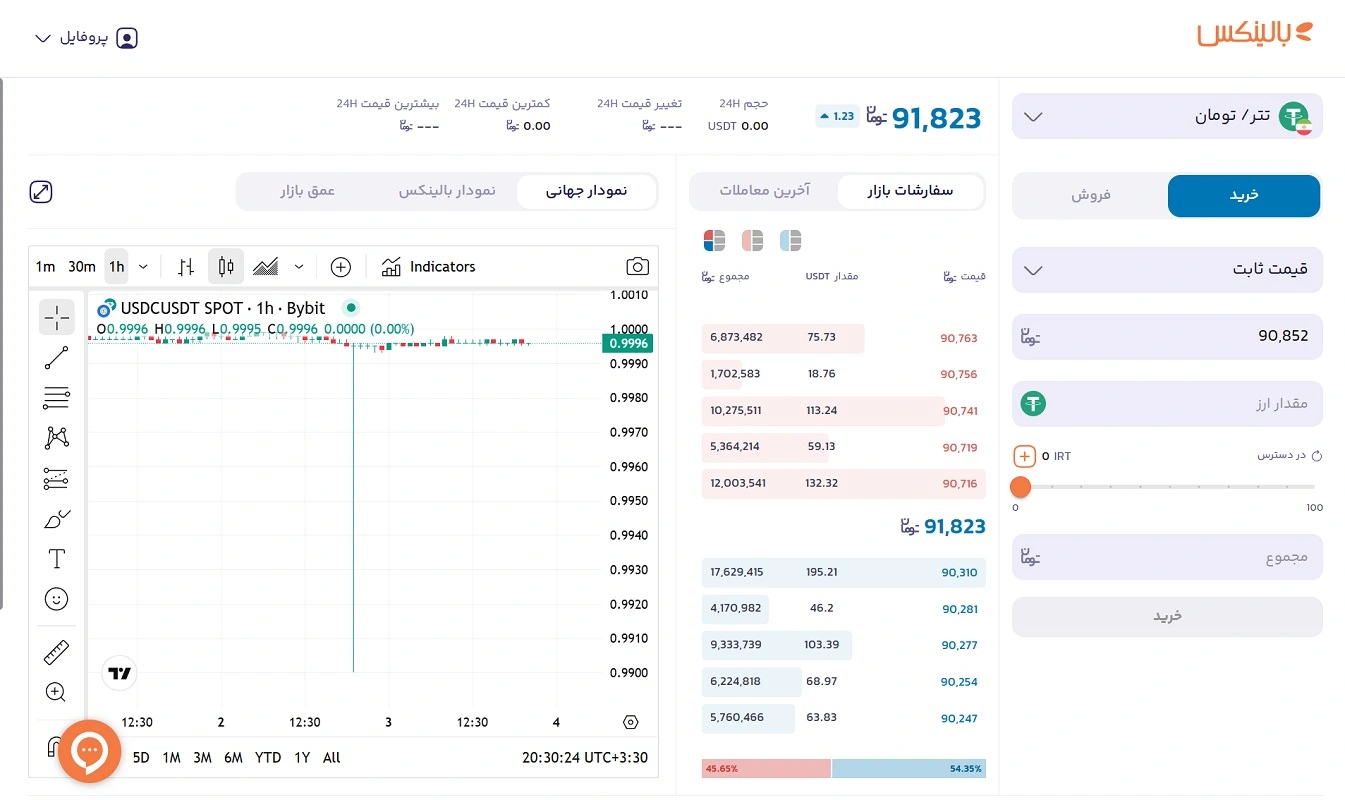1345x800 pixels.
Task: Switch to candles chart style
Action: tap(225, 266)
